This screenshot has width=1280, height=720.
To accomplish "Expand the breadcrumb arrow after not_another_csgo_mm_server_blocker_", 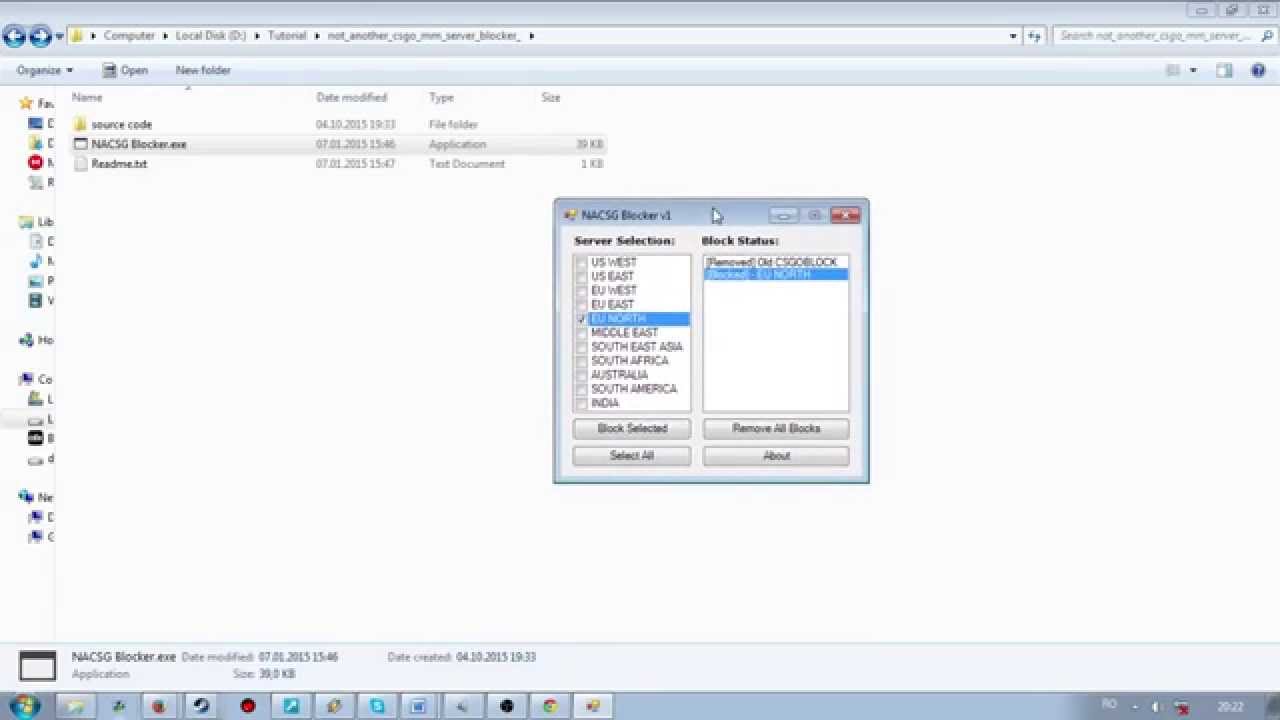I will [x=531, y=36].
